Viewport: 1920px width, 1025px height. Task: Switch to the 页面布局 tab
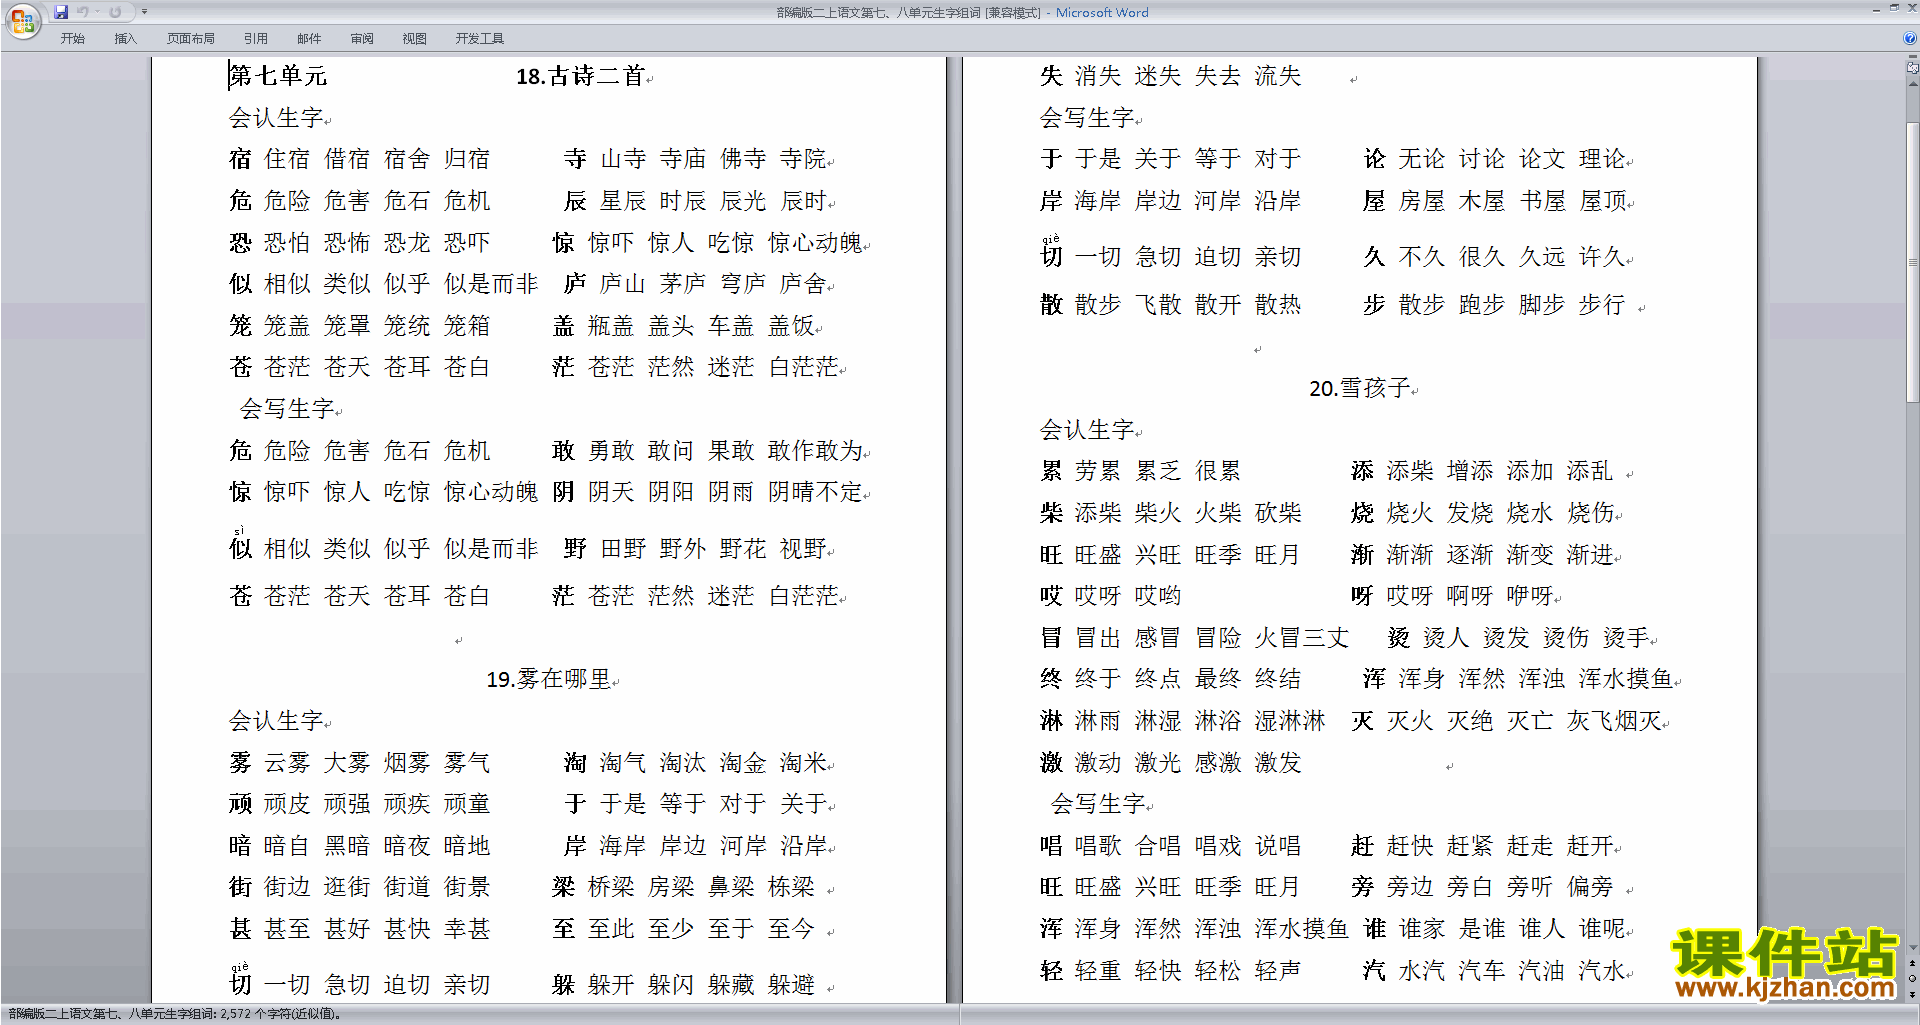(x=191, y=39)
